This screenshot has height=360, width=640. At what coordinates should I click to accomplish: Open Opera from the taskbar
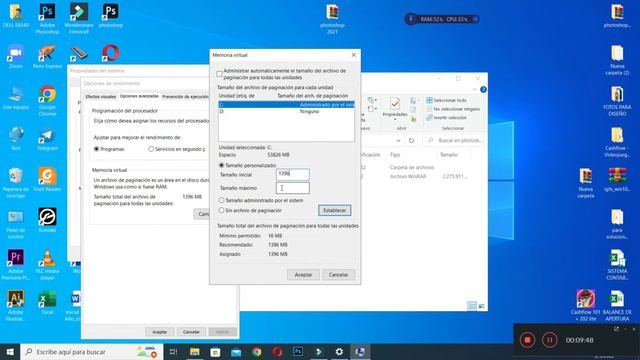coord(278,352)
